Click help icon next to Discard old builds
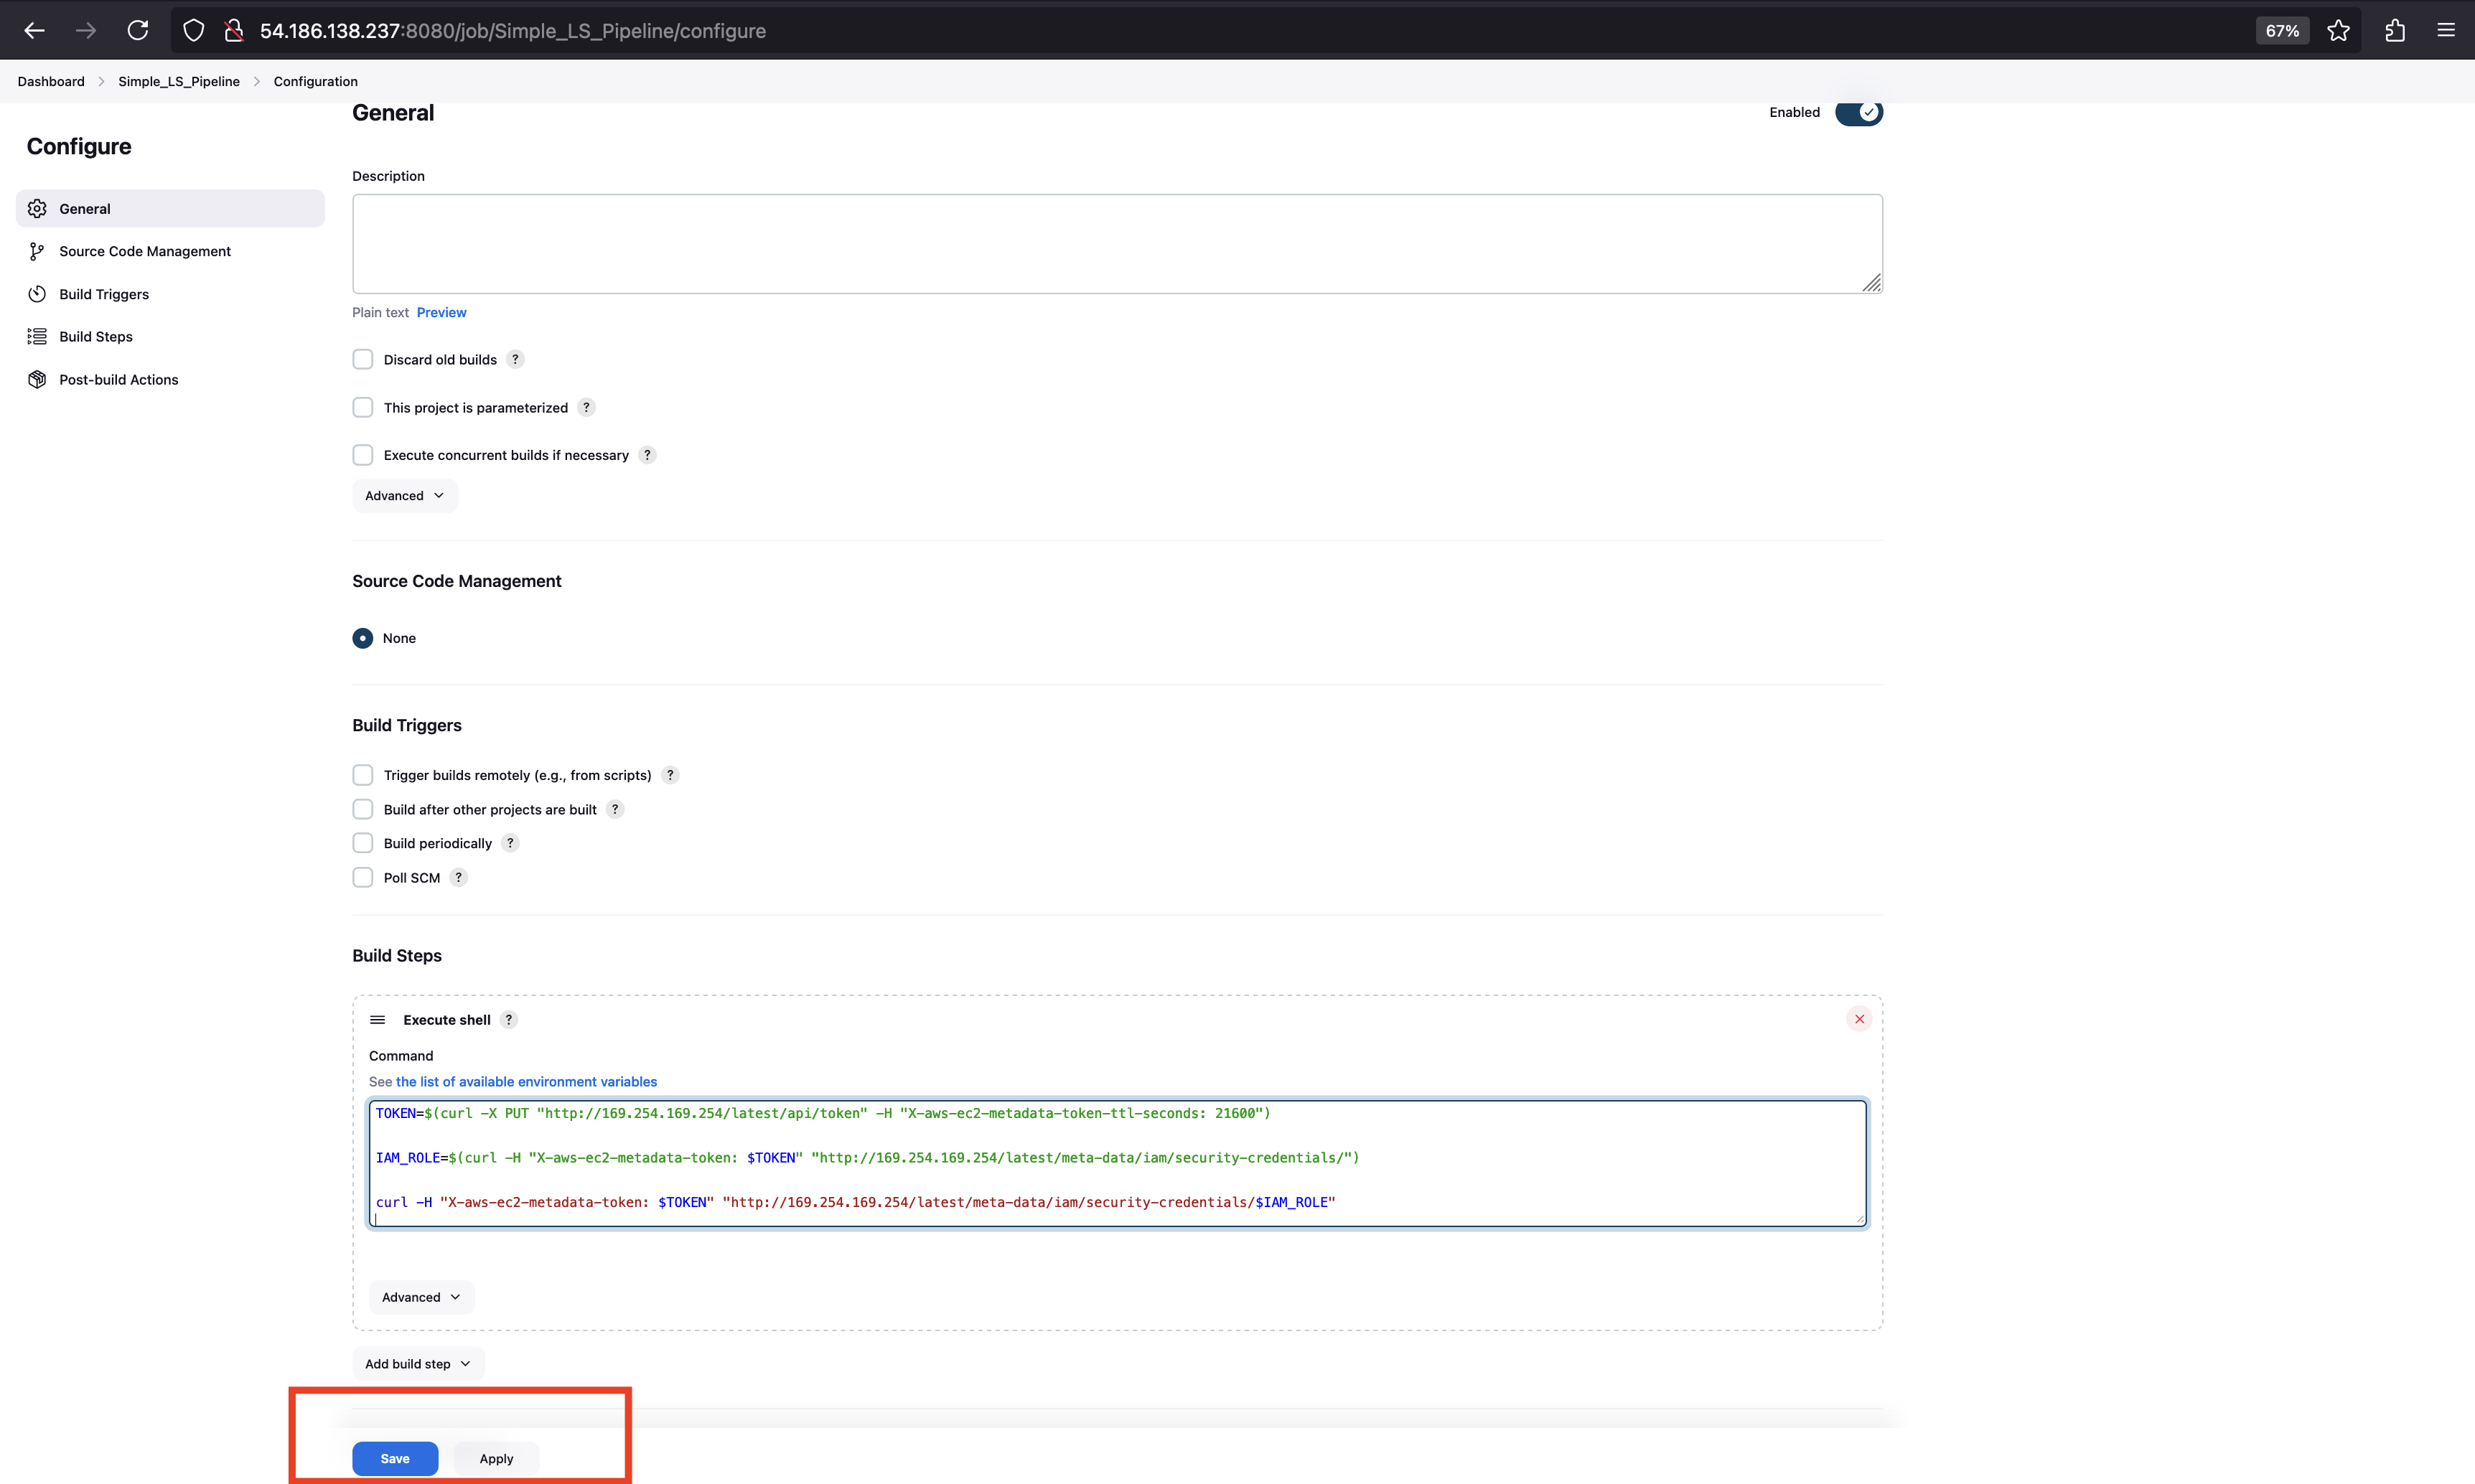2475x1484 pixels. (x=515, y=360)
